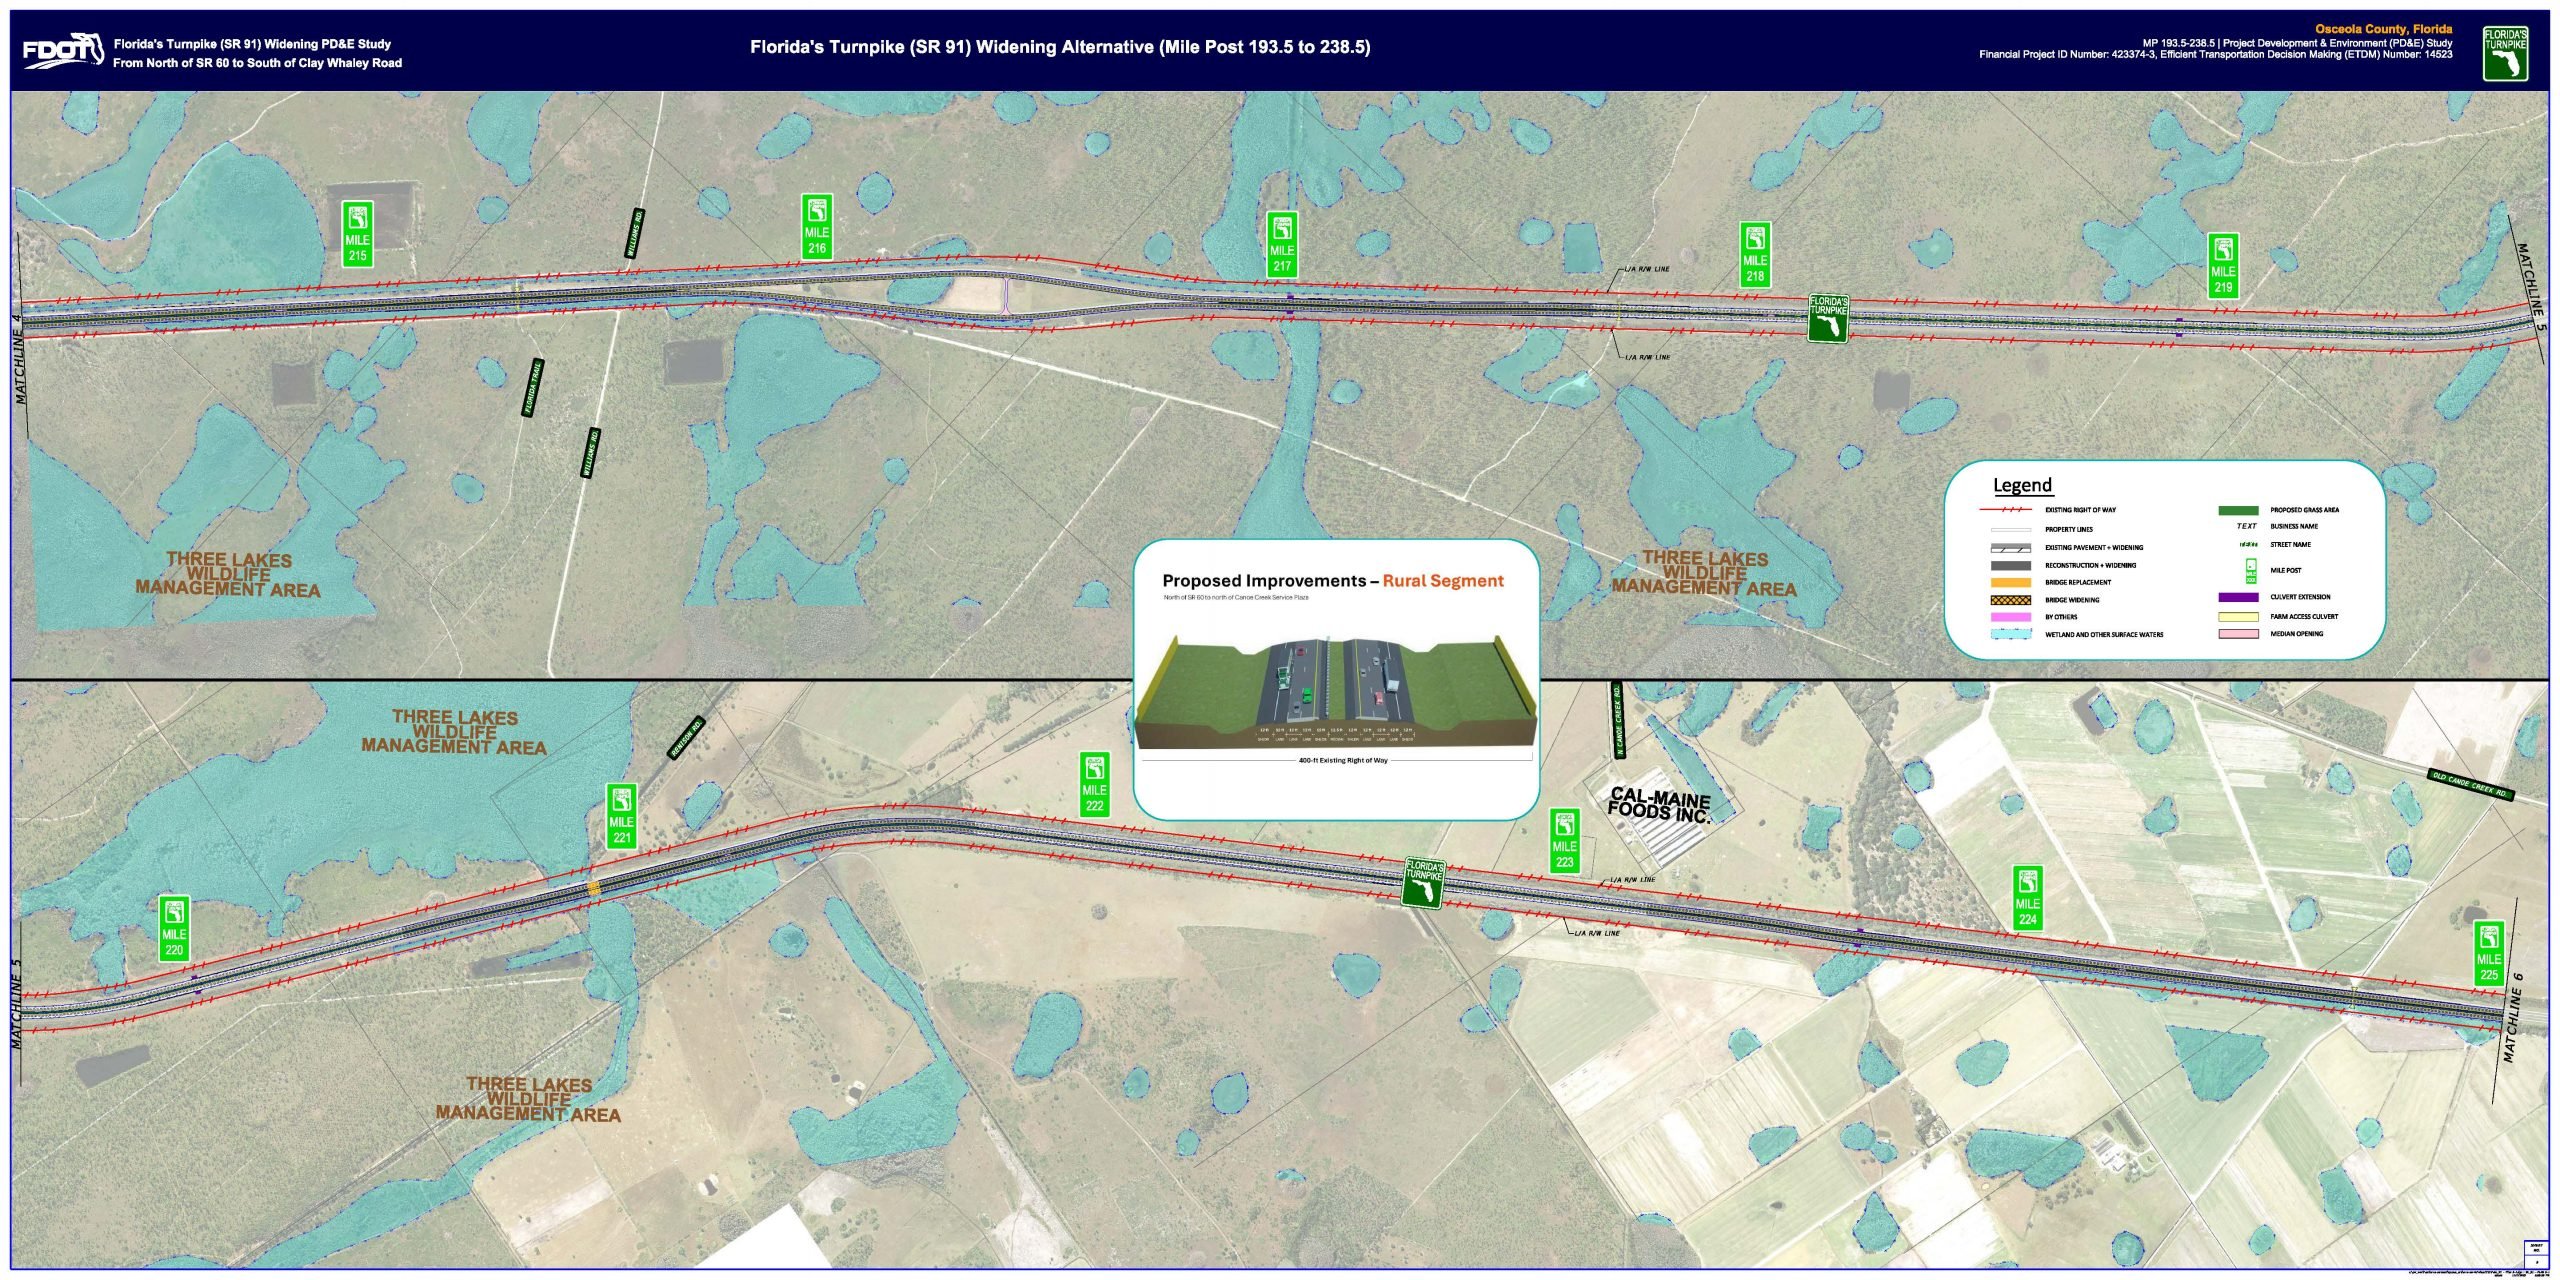Select the Mile 219 marker sign

(2223, 264)
